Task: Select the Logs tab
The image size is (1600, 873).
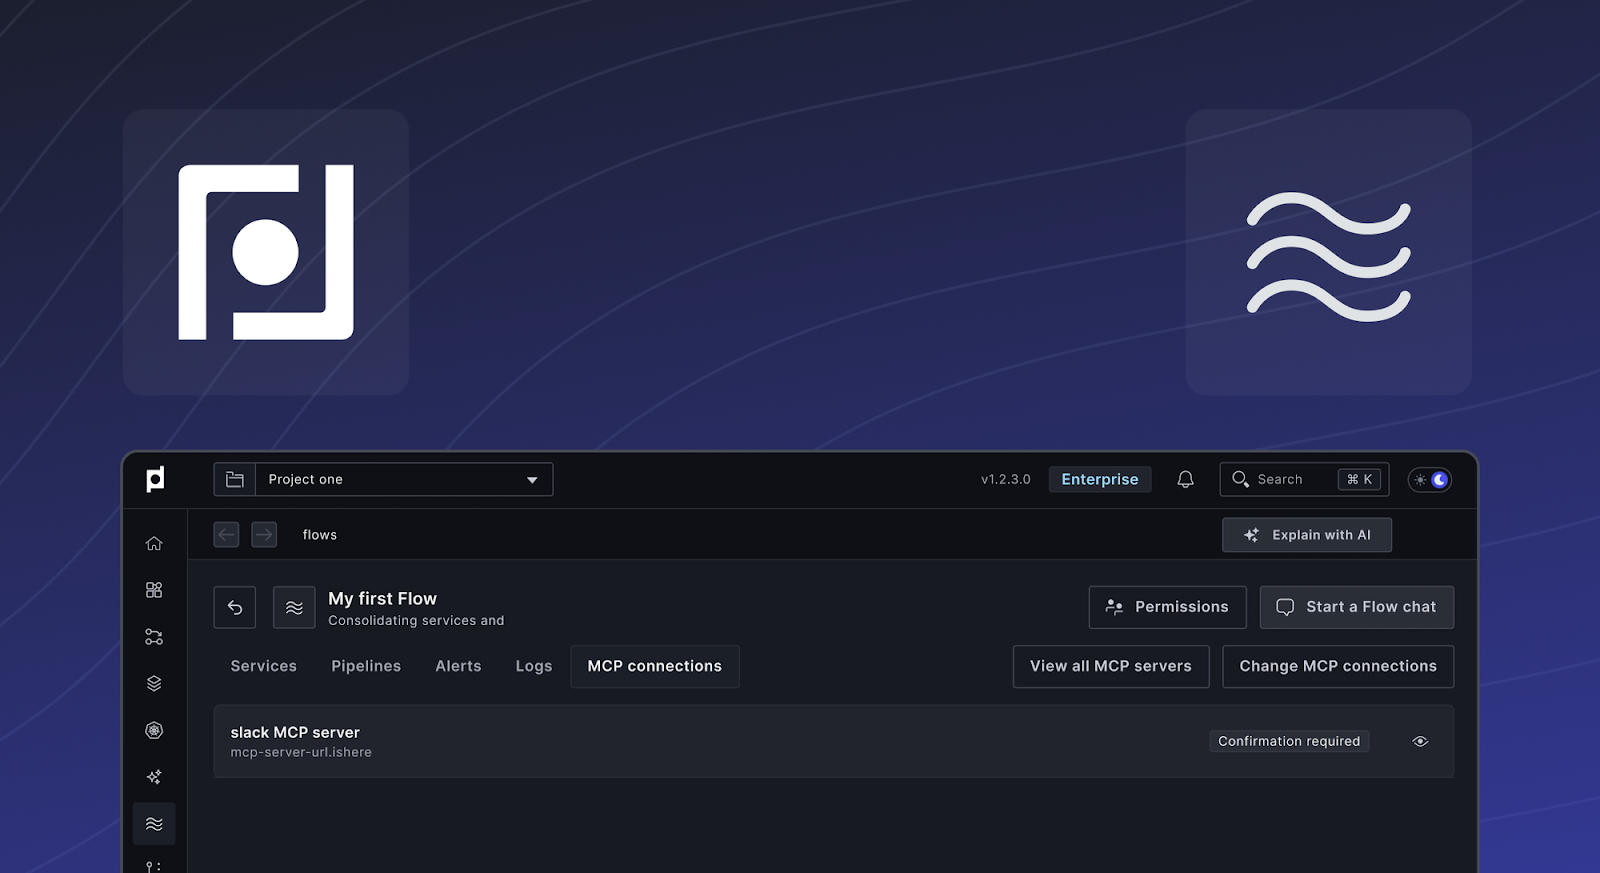Action: coord(534,666)
